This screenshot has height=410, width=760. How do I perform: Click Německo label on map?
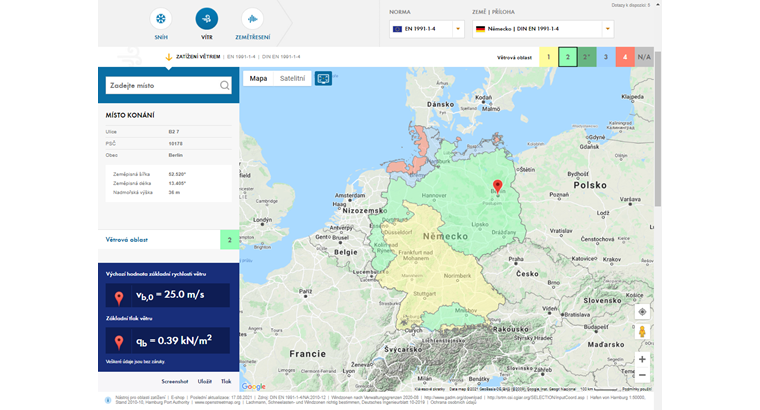[445, 237]
